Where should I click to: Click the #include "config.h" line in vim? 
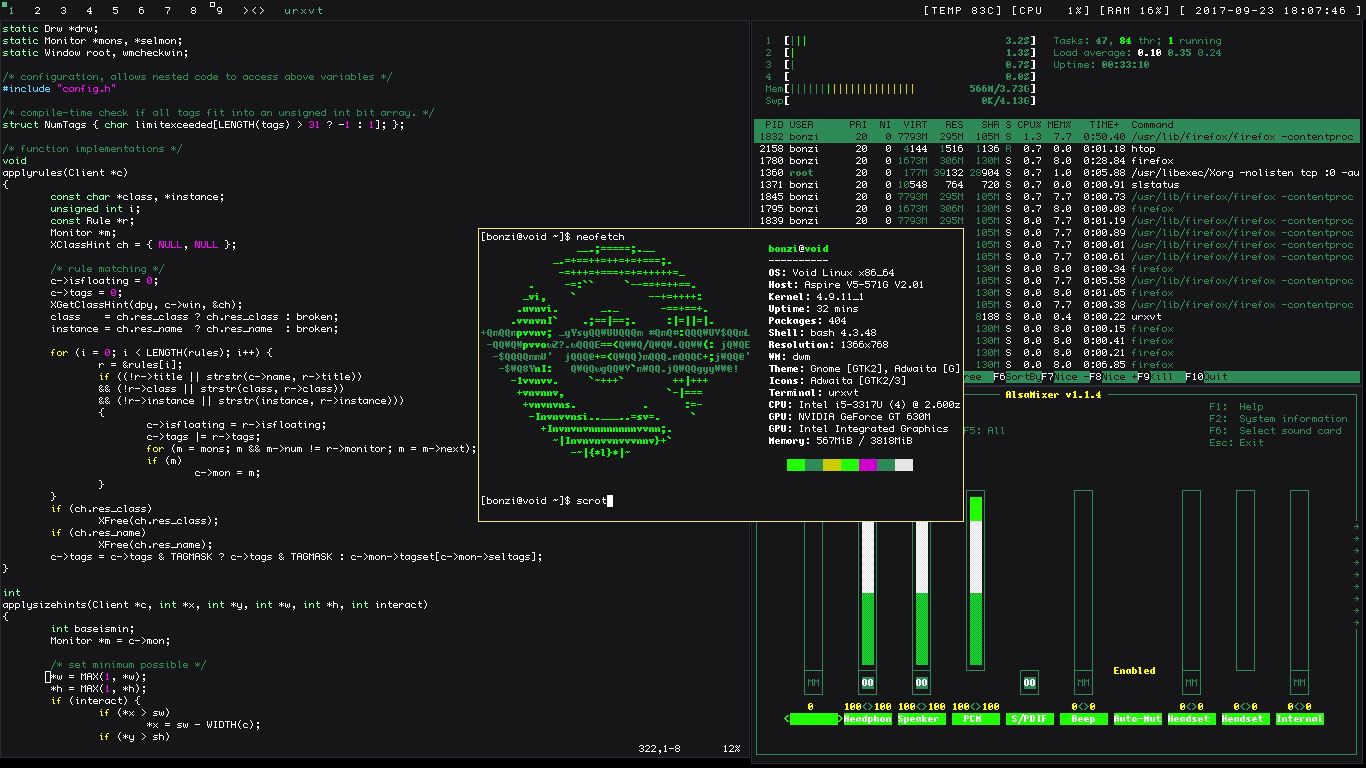[x=59, y=89]
